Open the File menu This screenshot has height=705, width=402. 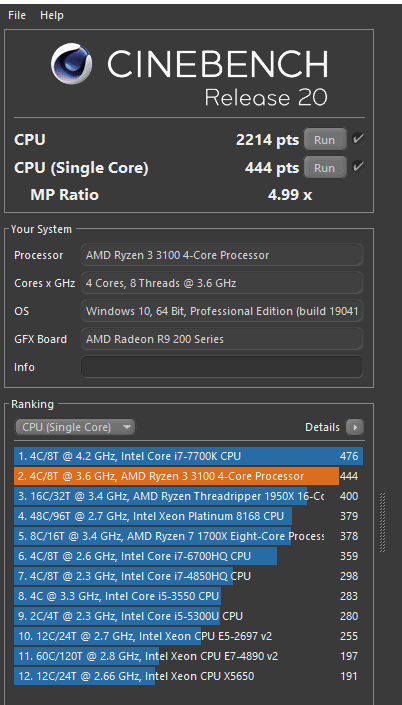click(17, 15)
